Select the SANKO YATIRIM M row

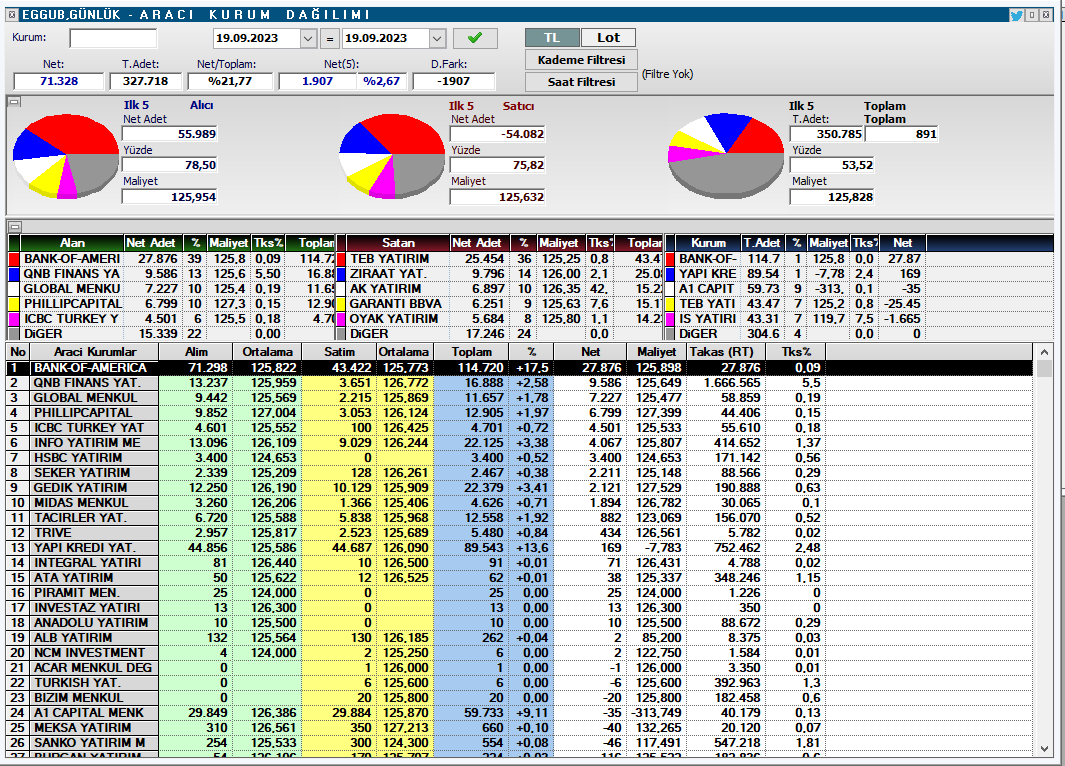[520, 742]
